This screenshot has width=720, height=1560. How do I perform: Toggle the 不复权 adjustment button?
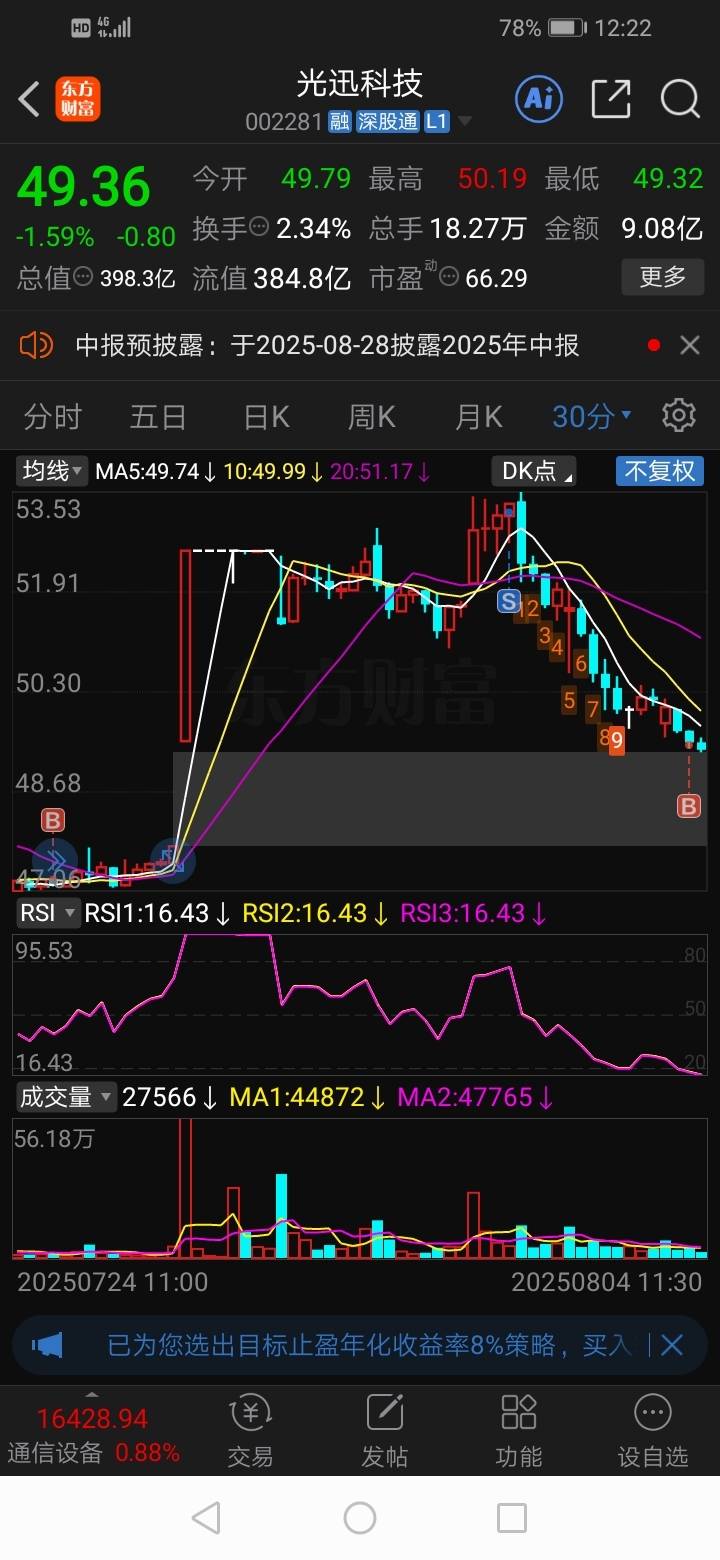(659, 471)
